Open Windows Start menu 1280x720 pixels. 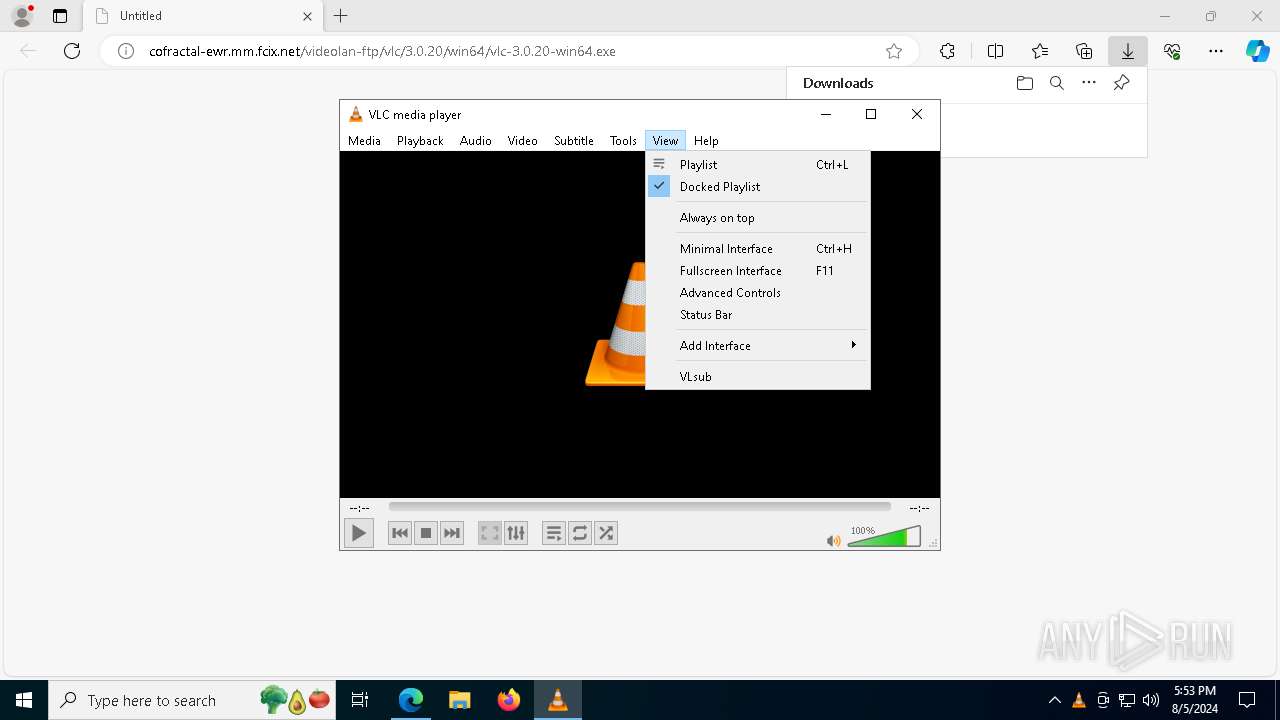pyautogui.click(x=24, y=700)
